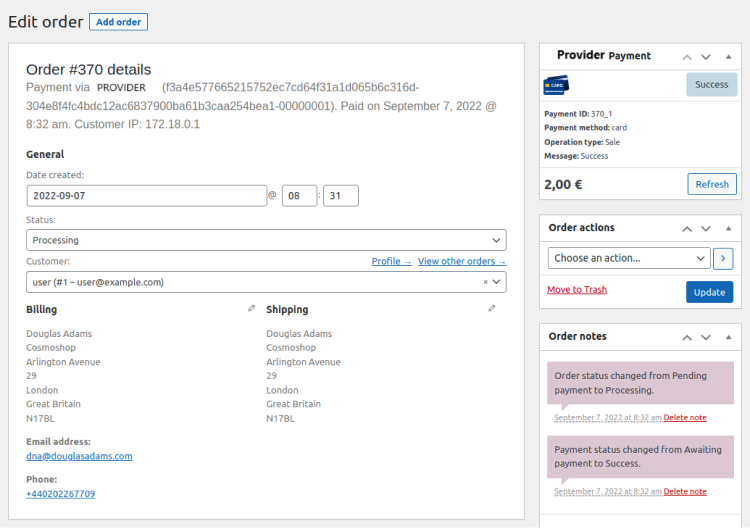
Task: Click Move to Trash link
Action: (x=577, y=290)
